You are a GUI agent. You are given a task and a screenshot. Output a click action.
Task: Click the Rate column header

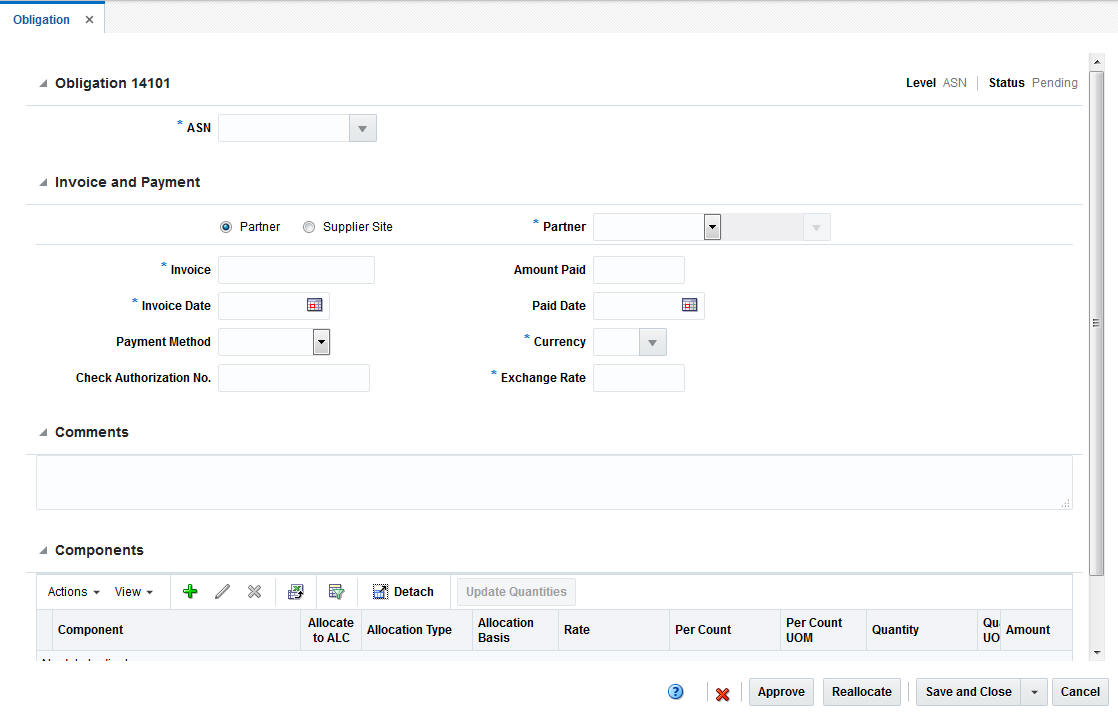614,630
